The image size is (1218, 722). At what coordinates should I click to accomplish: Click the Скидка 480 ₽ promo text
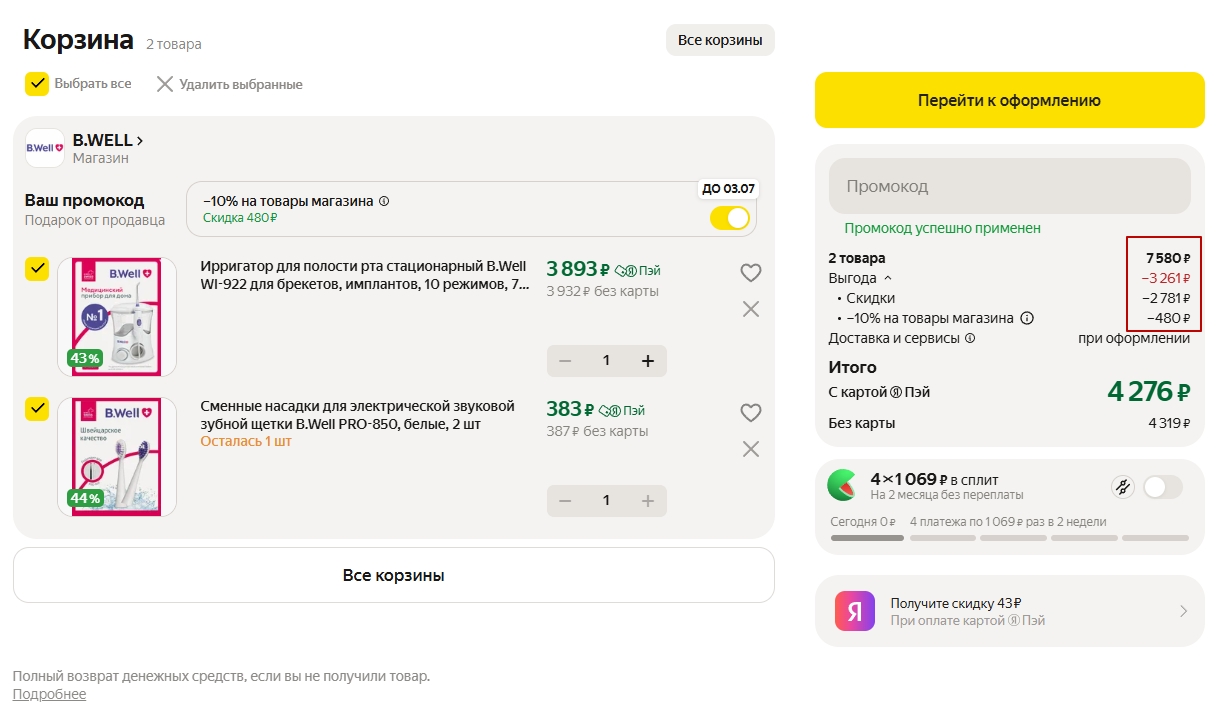pos(240,218)
